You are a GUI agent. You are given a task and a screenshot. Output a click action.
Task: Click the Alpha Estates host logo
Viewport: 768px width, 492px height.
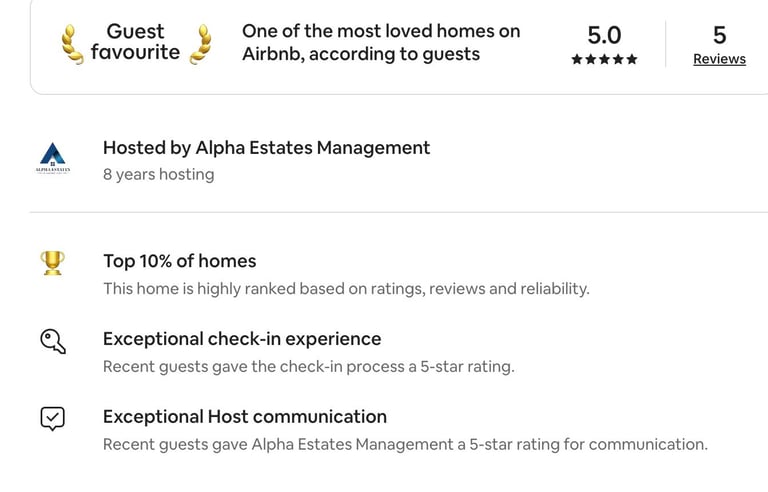(x=52, y=160)
